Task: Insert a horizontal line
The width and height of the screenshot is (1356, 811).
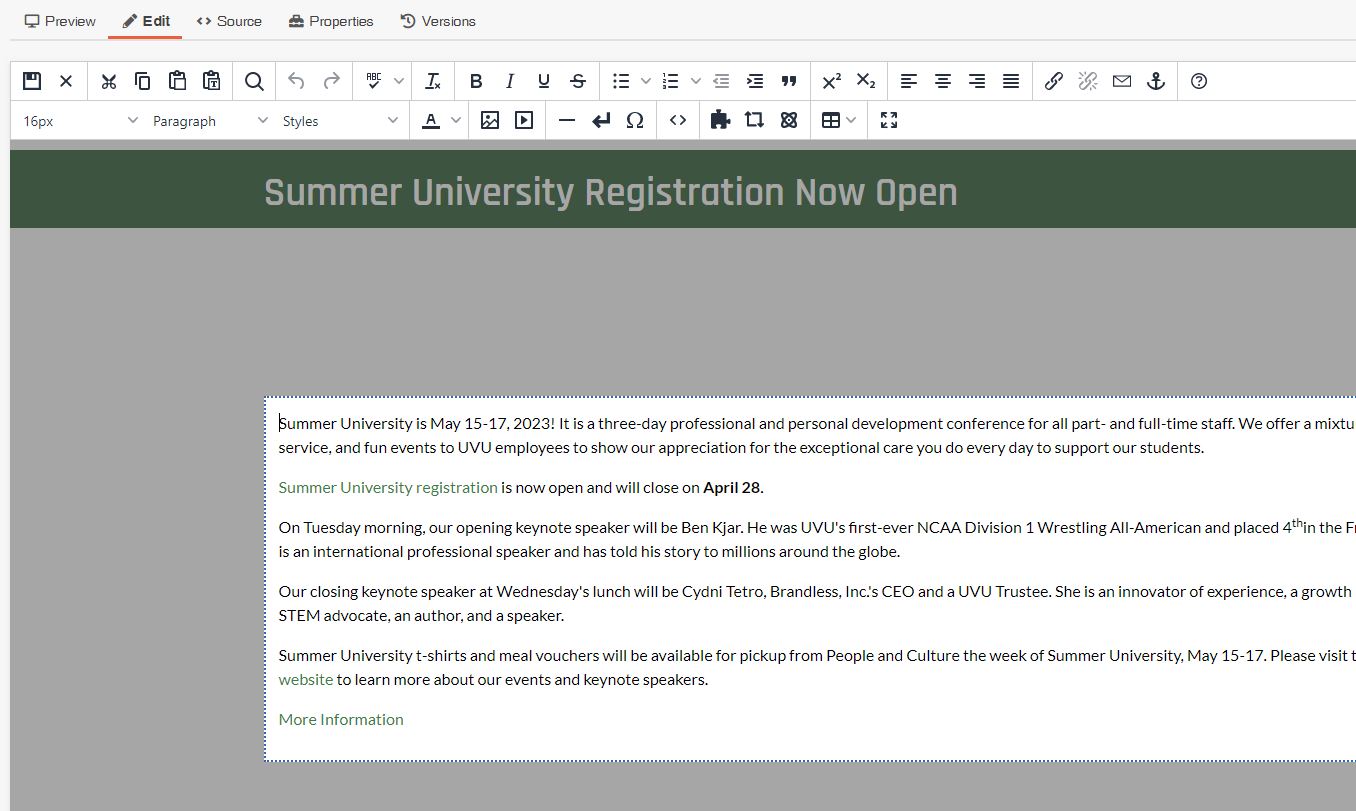Action: [567, 120]
